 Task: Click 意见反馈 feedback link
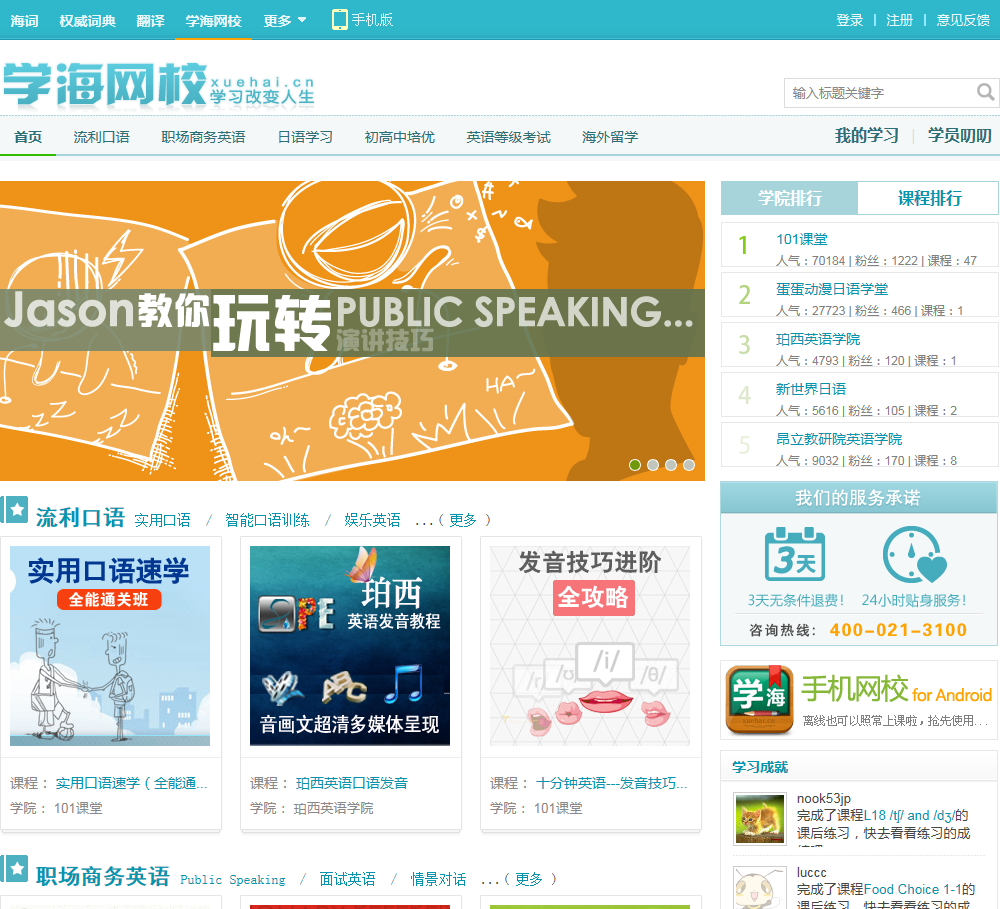click(x=963, y=20)
